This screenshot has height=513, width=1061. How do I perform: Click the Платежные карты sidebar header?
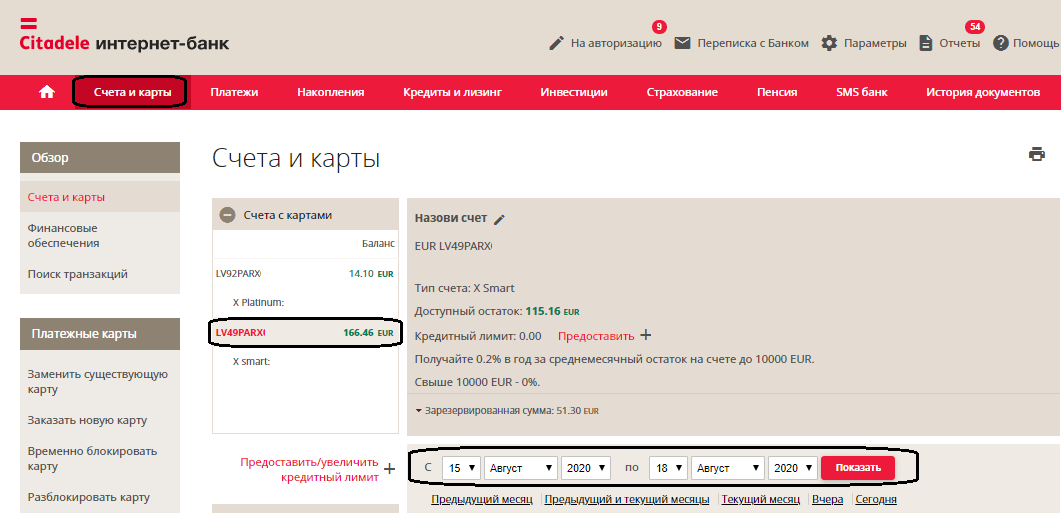(x=100, y=334)
